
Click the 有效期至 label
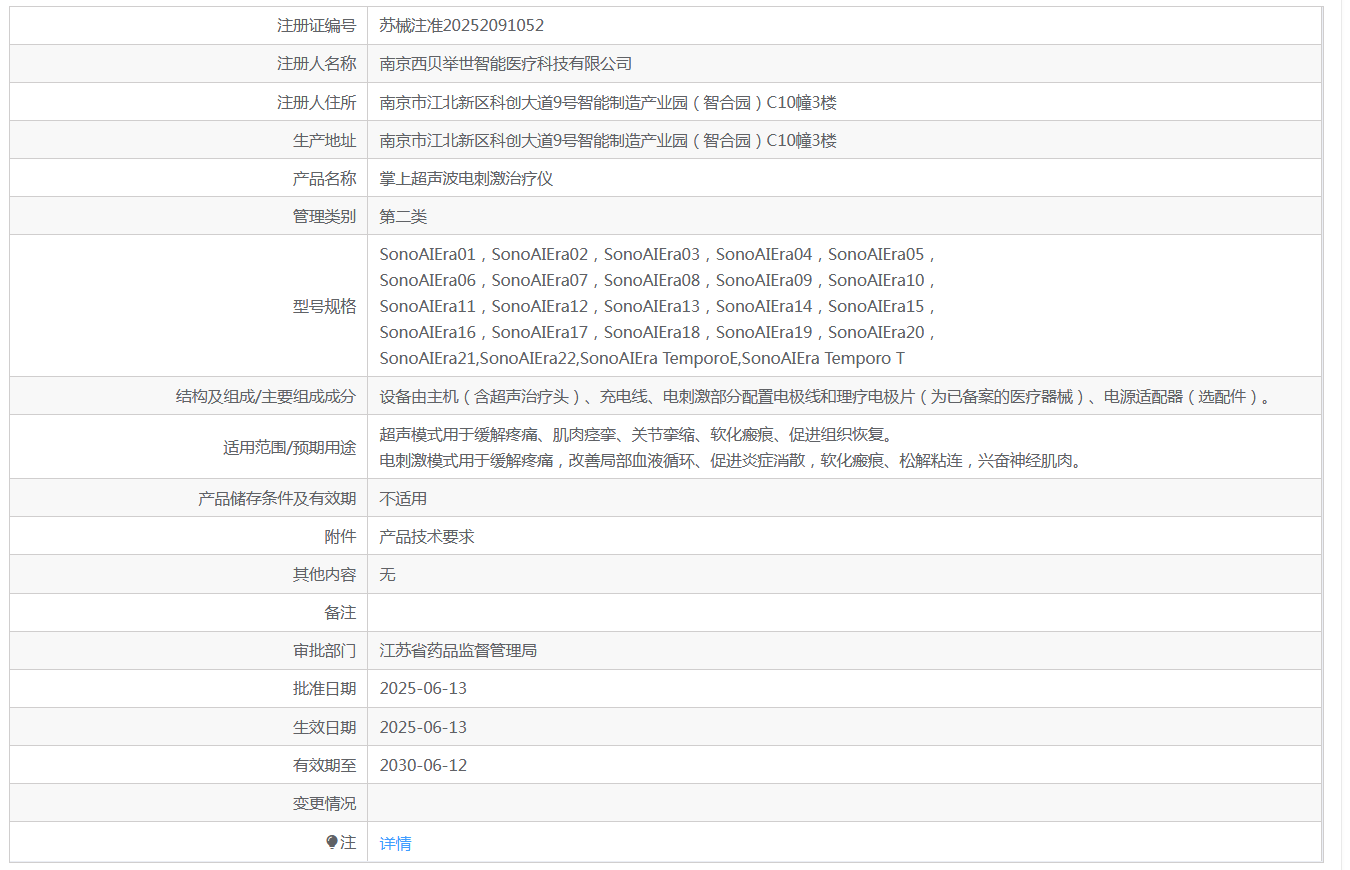324,765
